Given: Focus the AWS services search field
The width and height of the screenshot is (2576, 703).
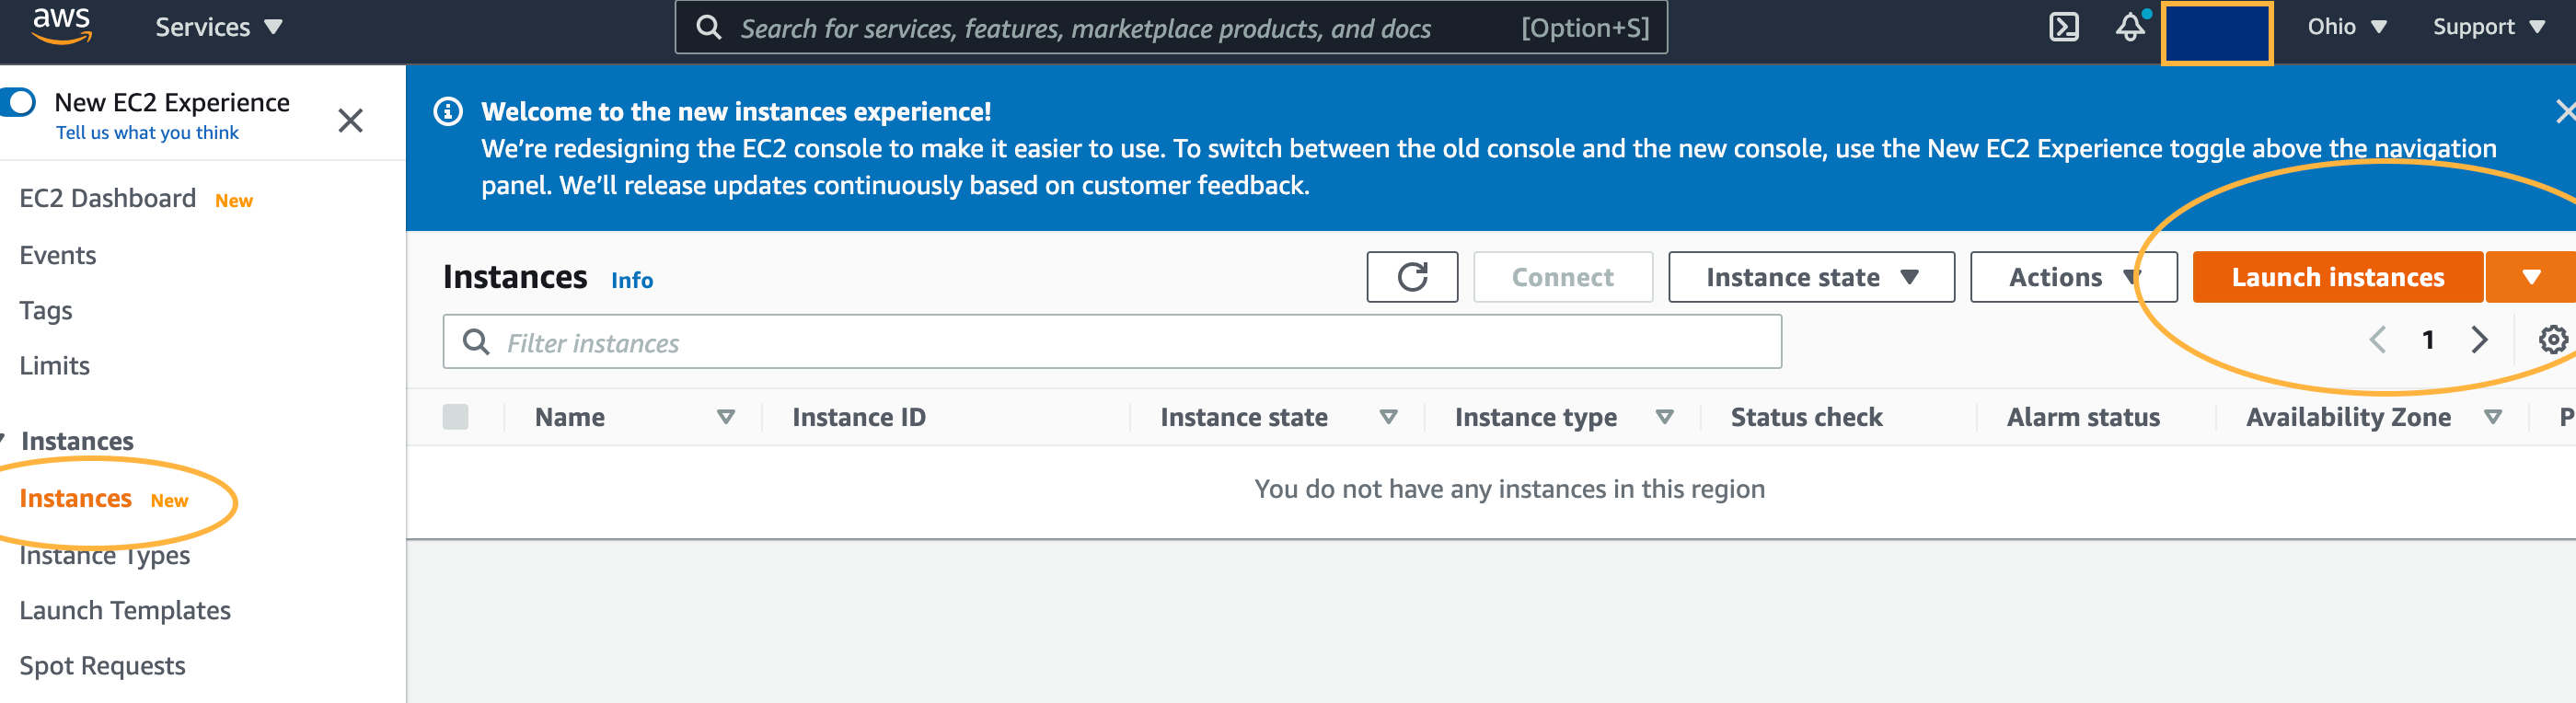Looking at the screenshot, I should [x=1171, y=27].
